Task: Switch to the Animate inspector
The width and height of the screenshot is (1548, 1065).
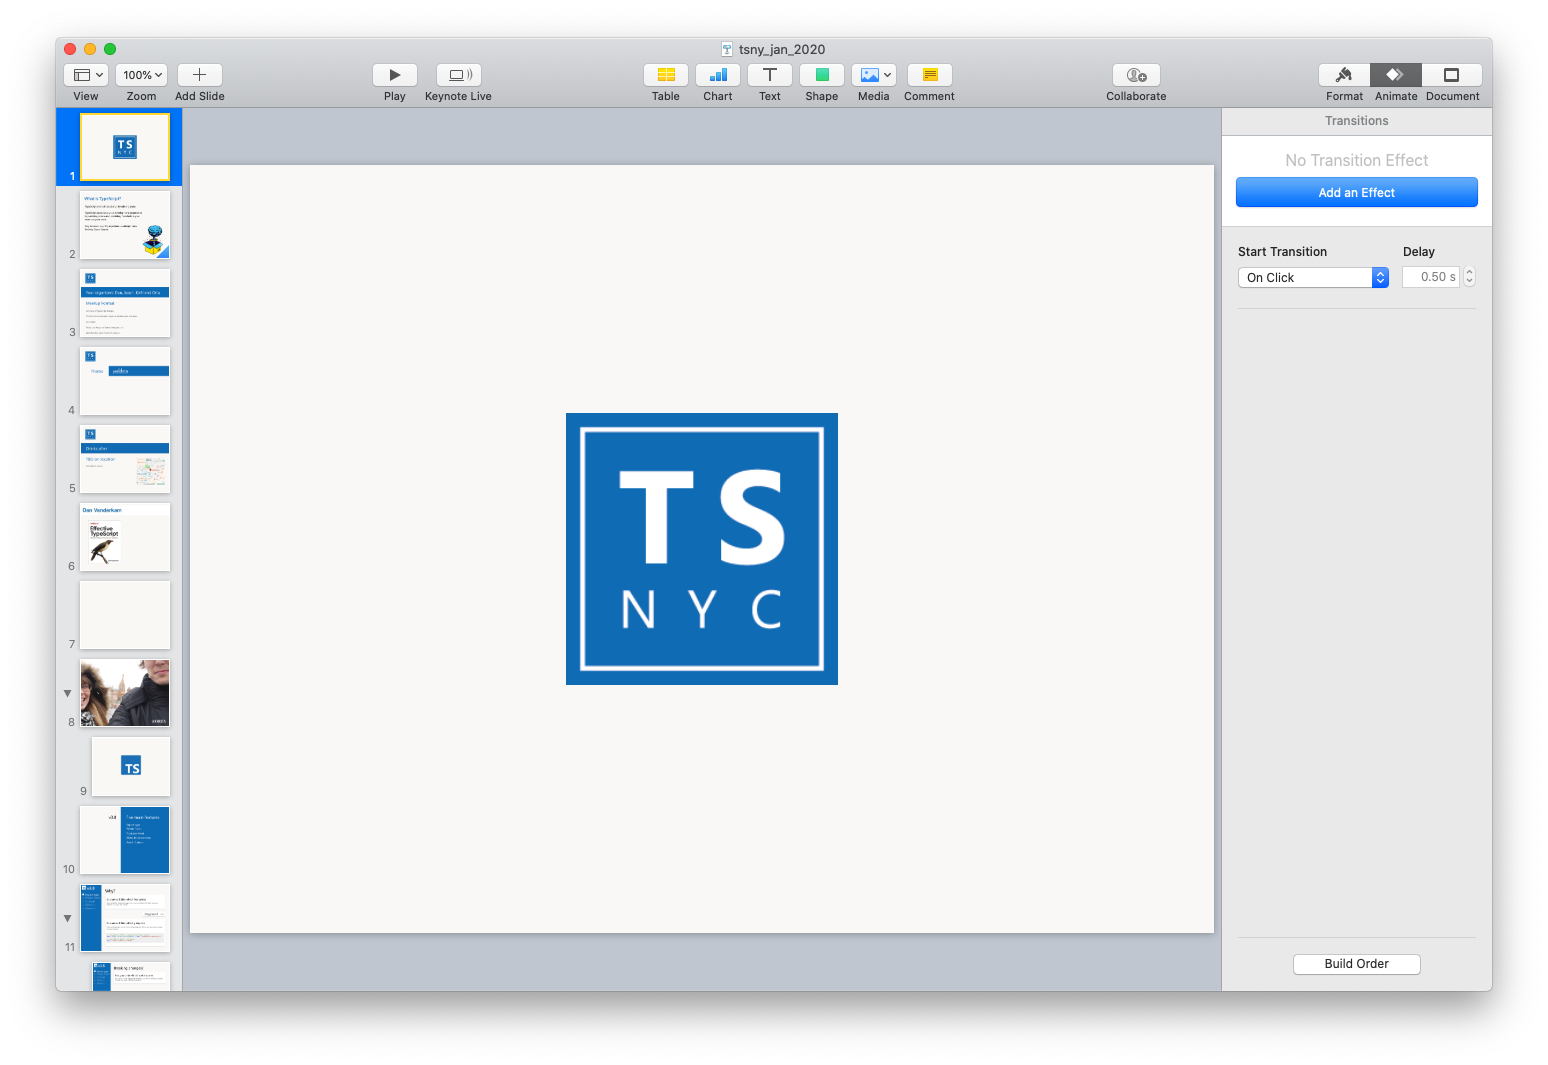Action: [1396, 75]
